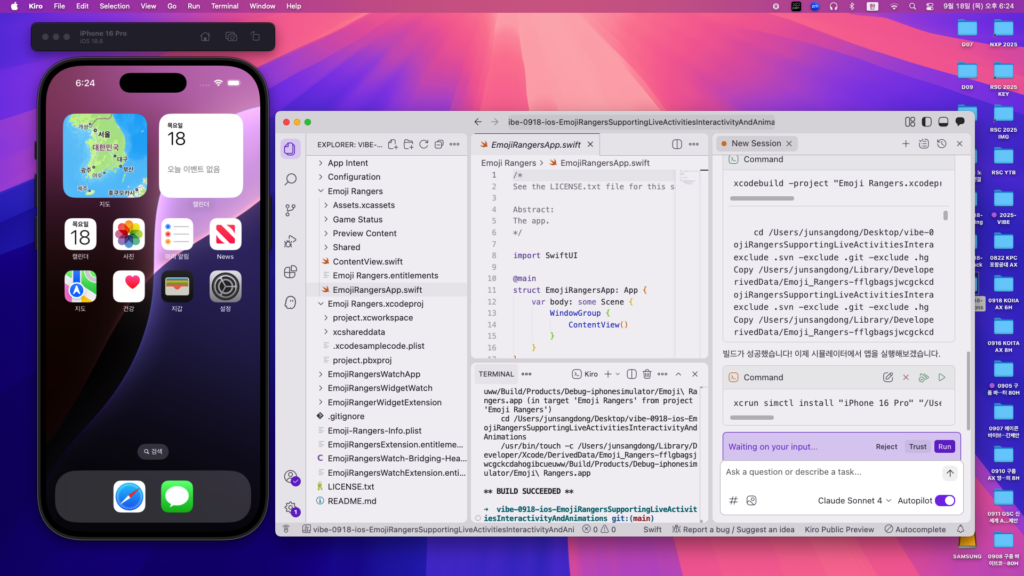The image size is (1024, 576).
Task: Open chat history clock icon
Action: click(x=941, y=144)
